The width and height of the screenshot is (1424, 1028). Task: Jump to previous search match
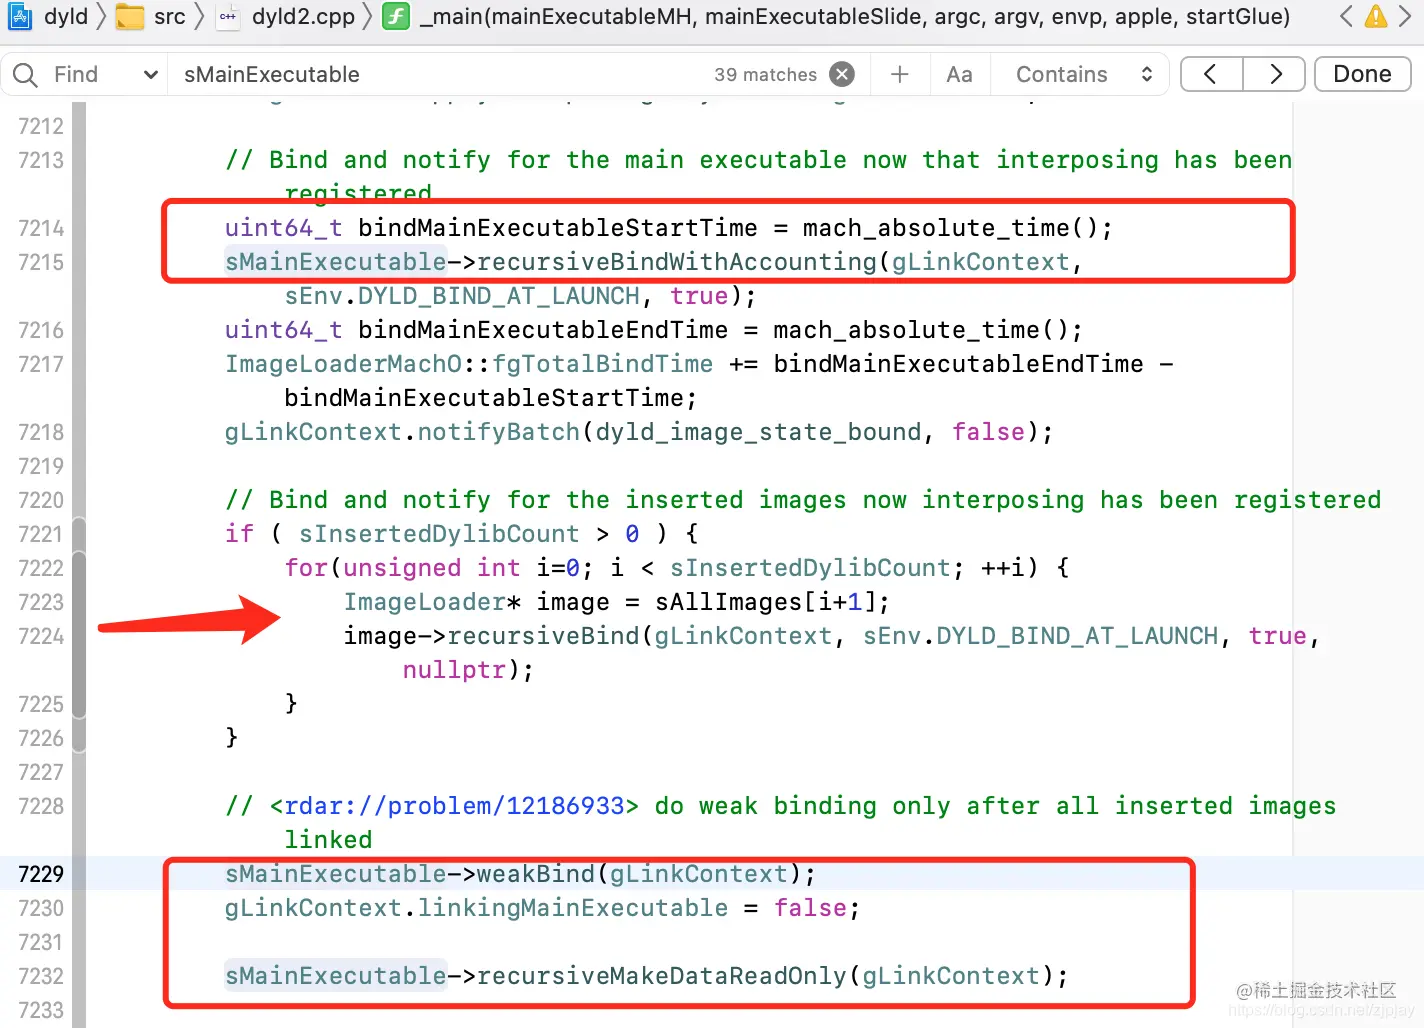tap(1211, 74)
